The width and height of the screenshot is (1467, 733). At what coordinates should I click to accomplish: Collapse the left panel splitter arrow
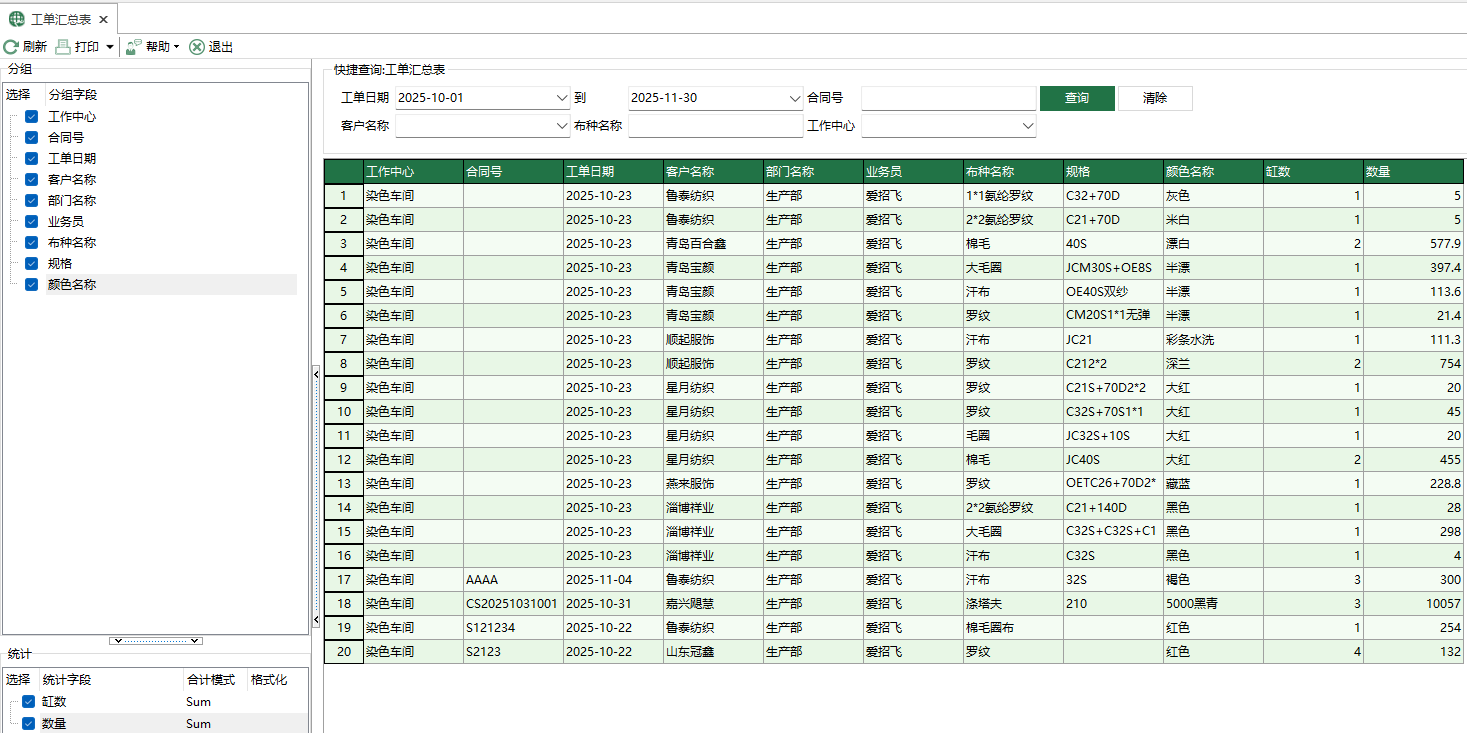click(x=316, y=373)
